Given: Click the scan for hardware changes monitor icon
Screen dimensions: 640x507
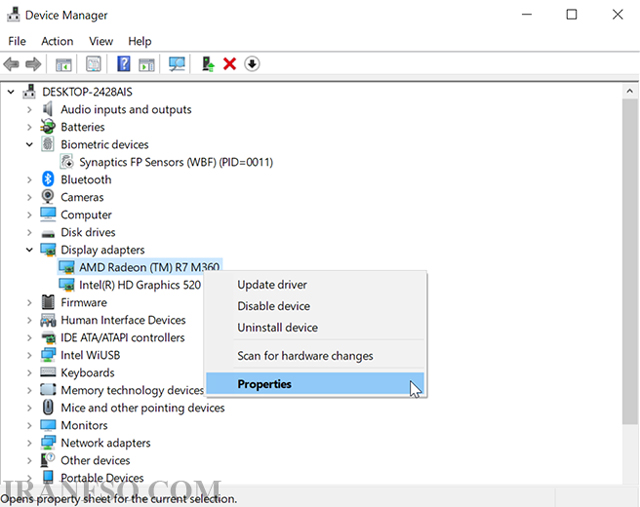Looking at the screenshot, I should click(177, 64).
